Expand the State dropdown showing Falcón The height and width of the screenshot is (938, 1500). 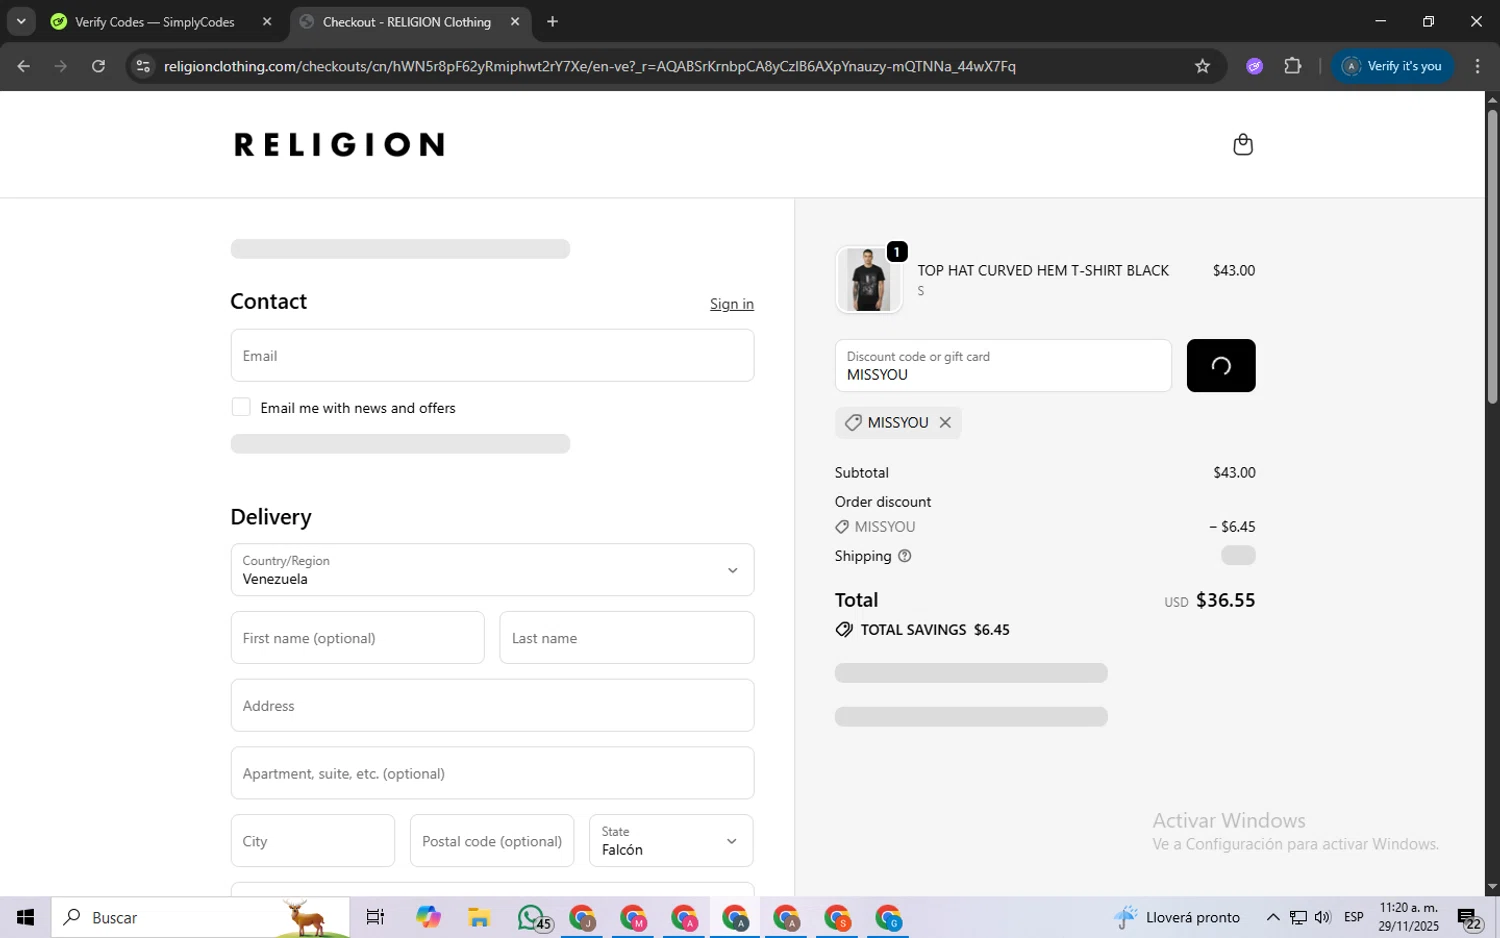671,841
